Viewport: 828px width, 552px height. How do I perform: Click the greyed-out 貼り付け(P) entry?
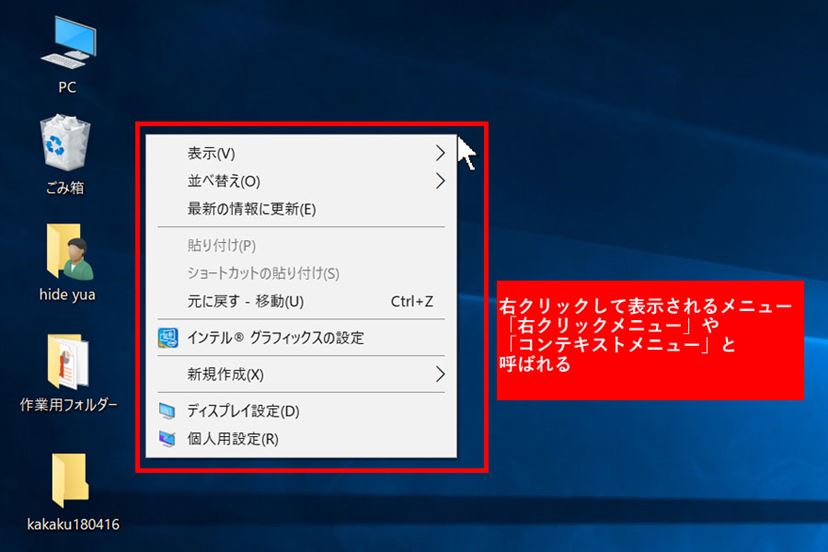(x=222, y=245)
